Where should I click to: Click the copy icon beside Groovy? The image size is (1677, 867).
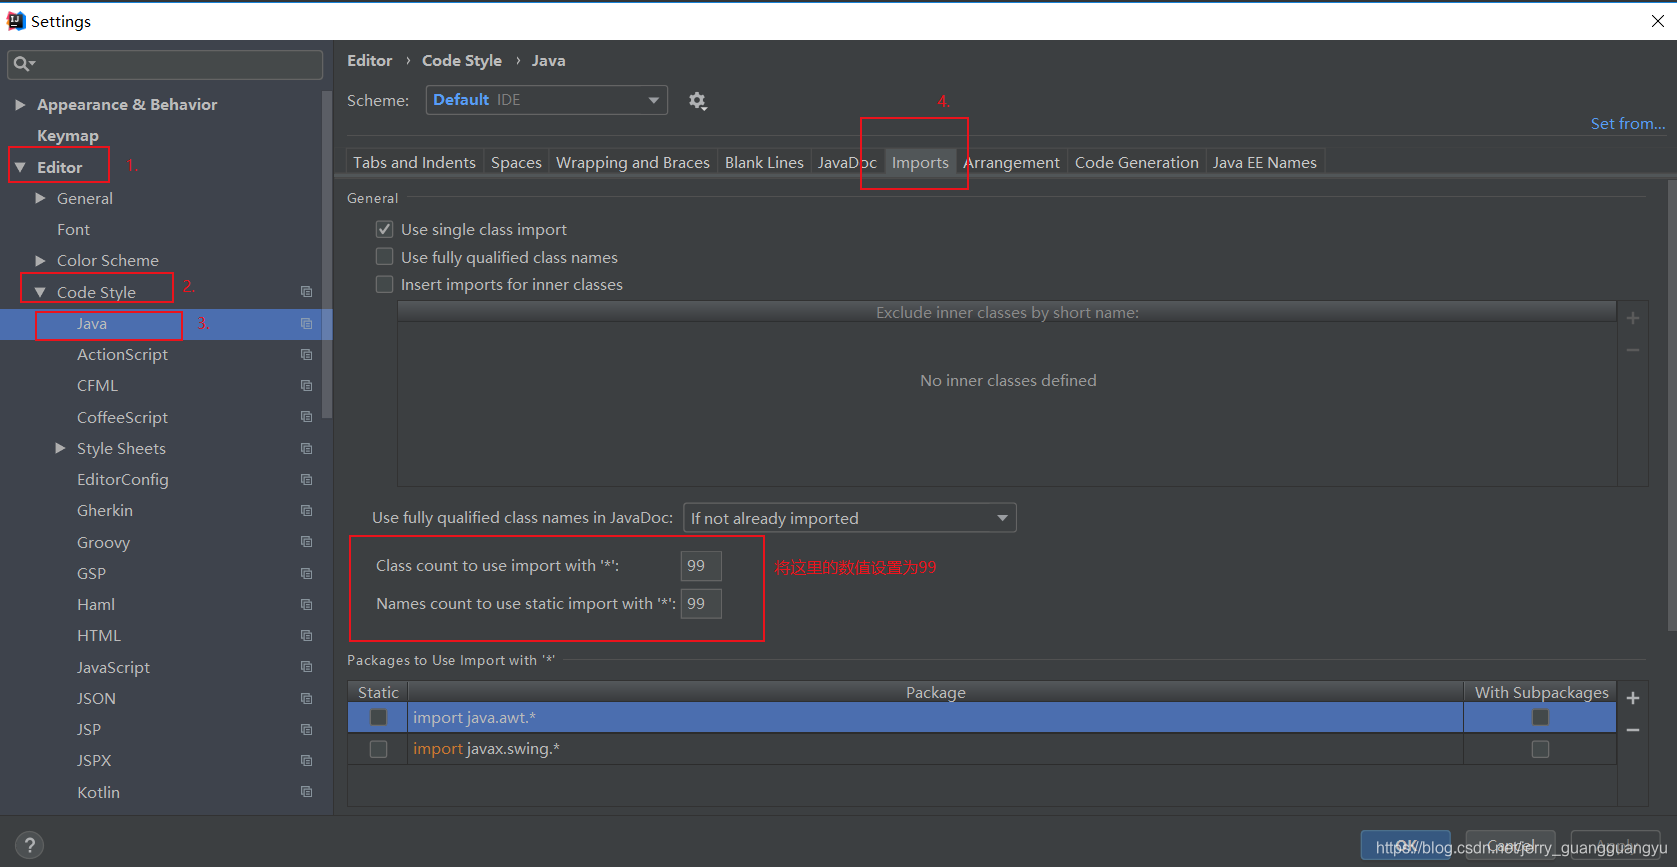tap(307, 542)
